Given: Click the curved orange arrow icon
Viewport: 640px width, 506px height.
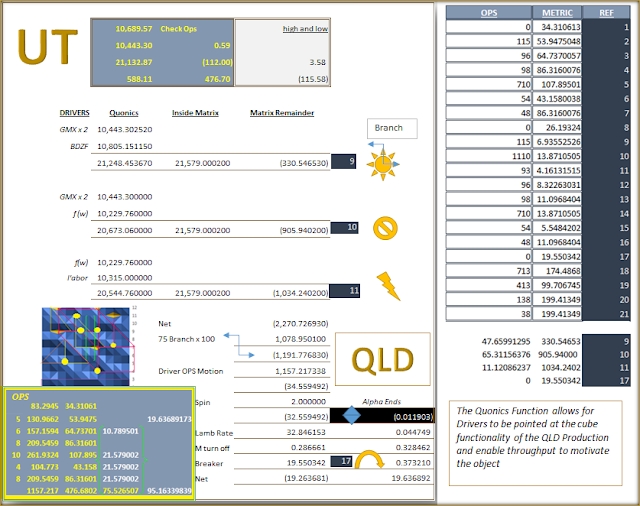Looking at the screenshot, I should click(369, 459).
